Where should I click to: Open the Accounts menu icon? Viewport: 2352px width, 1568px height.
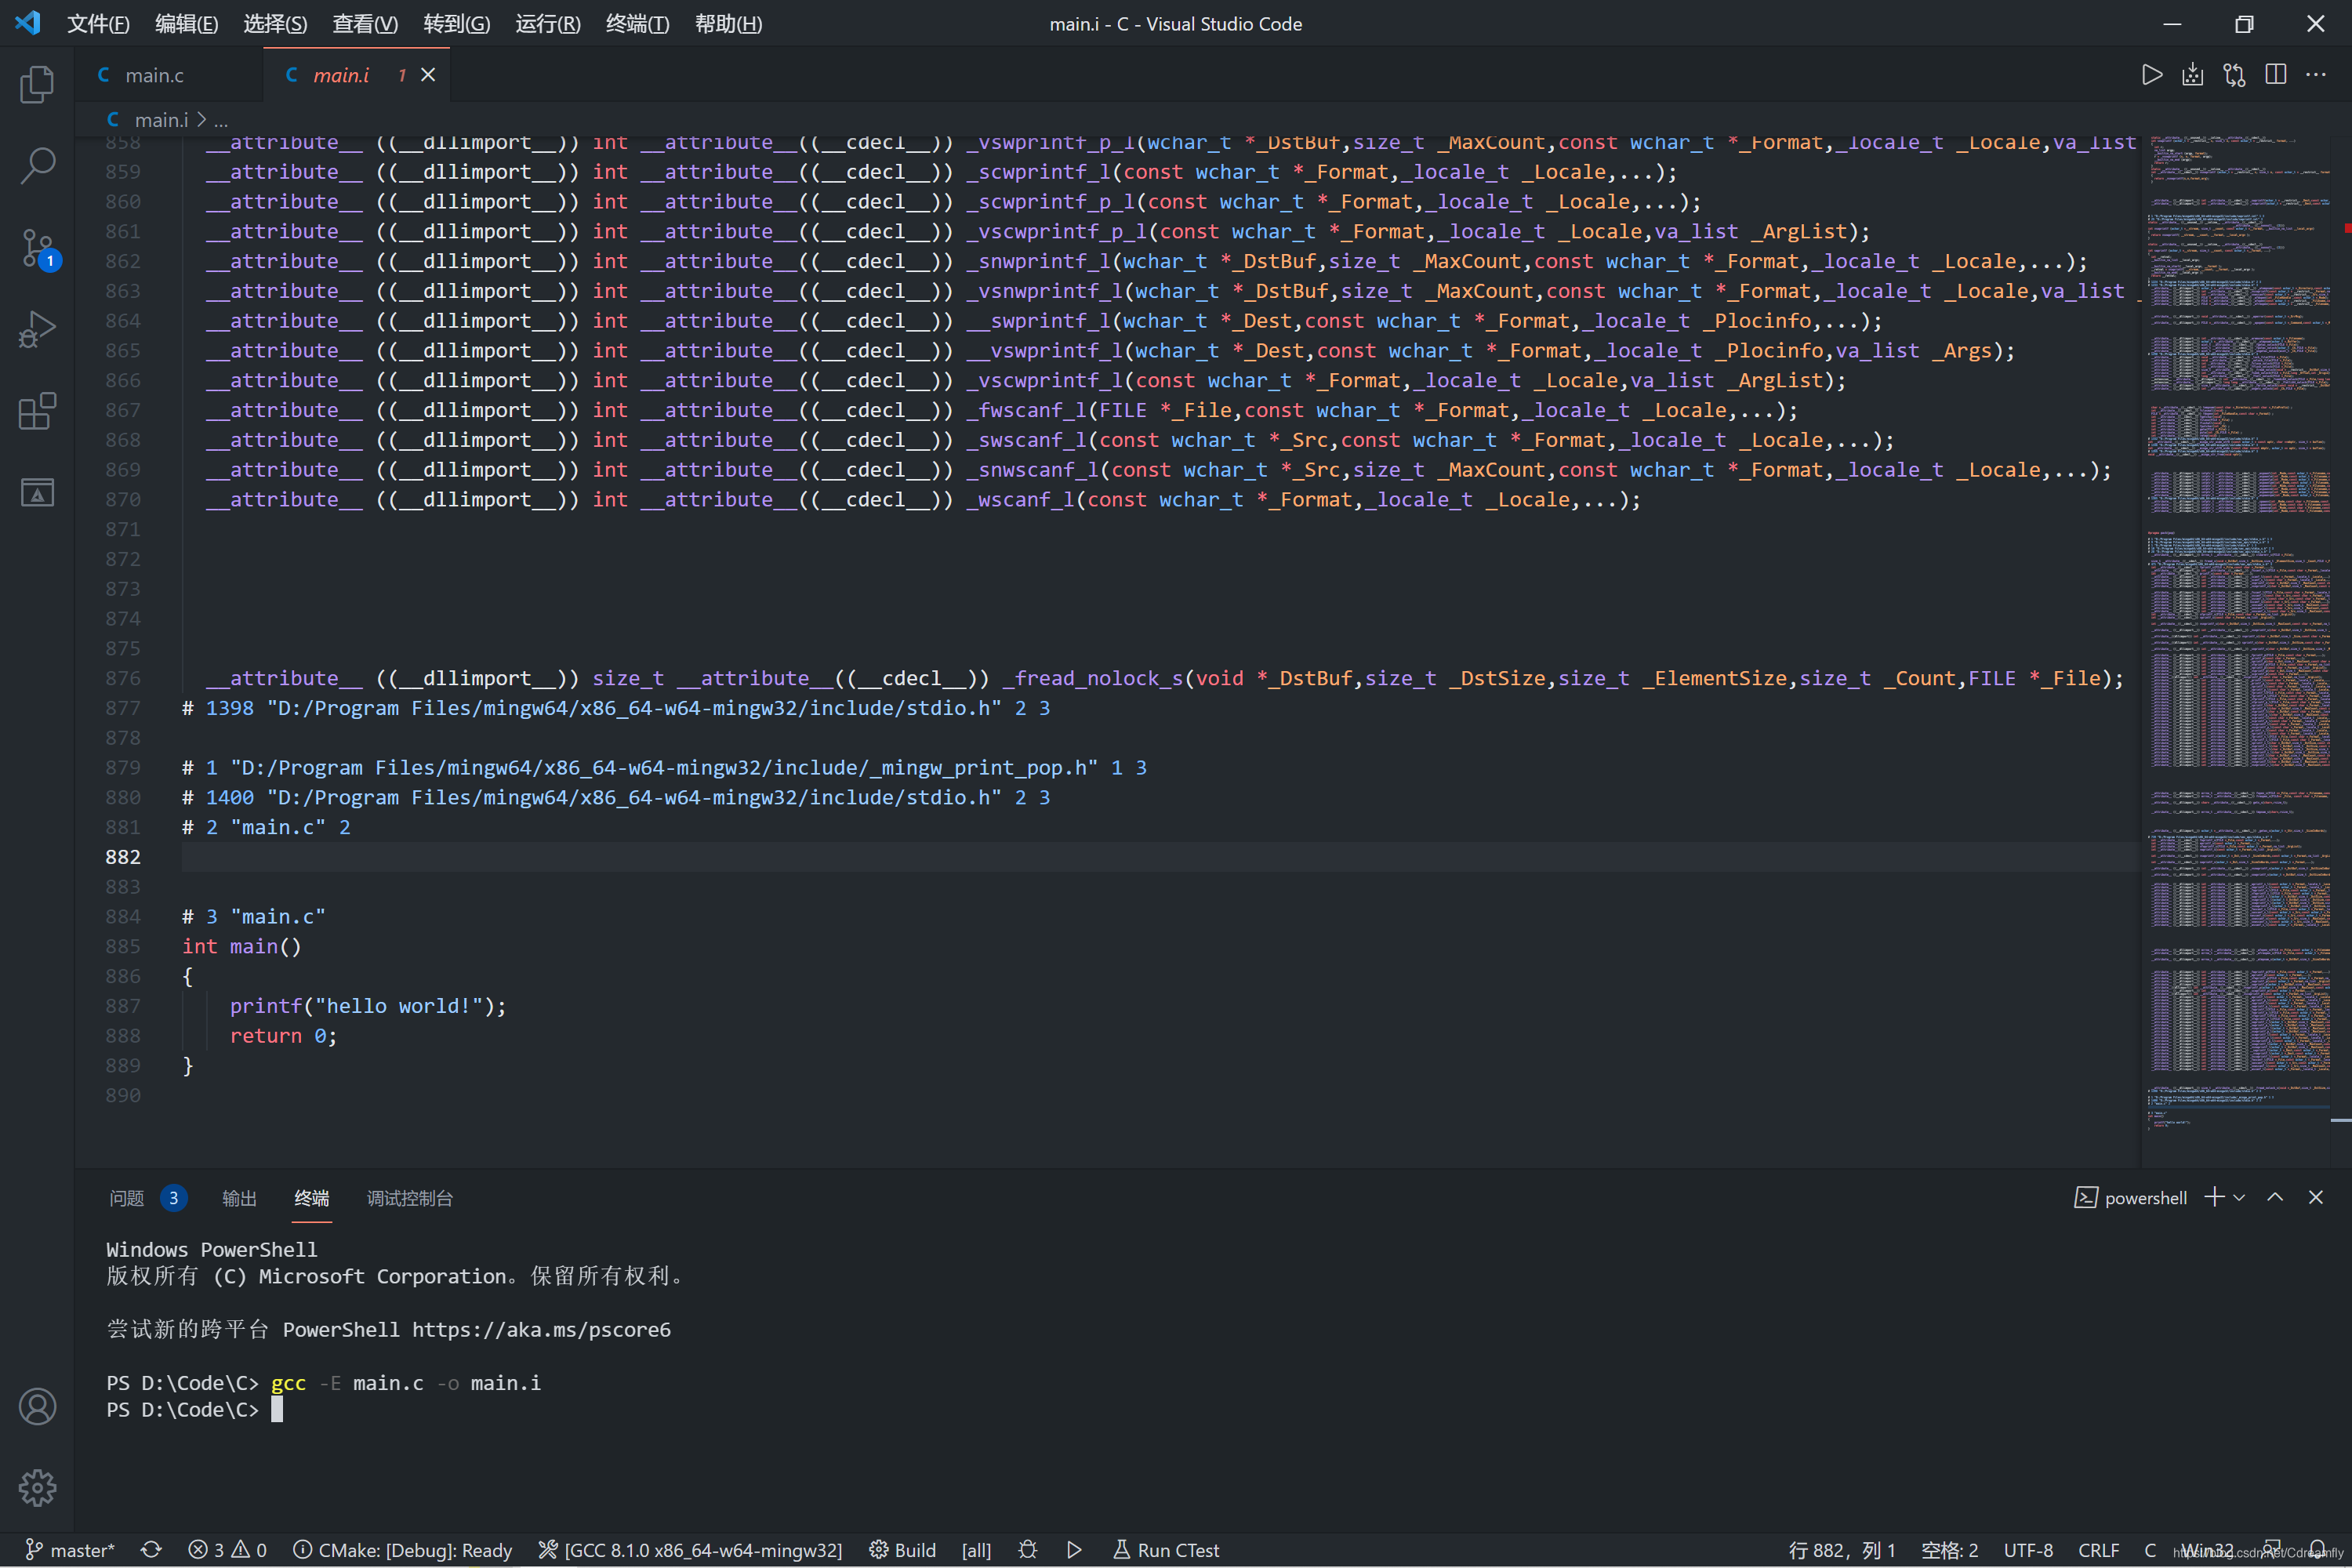point(37,1406)
